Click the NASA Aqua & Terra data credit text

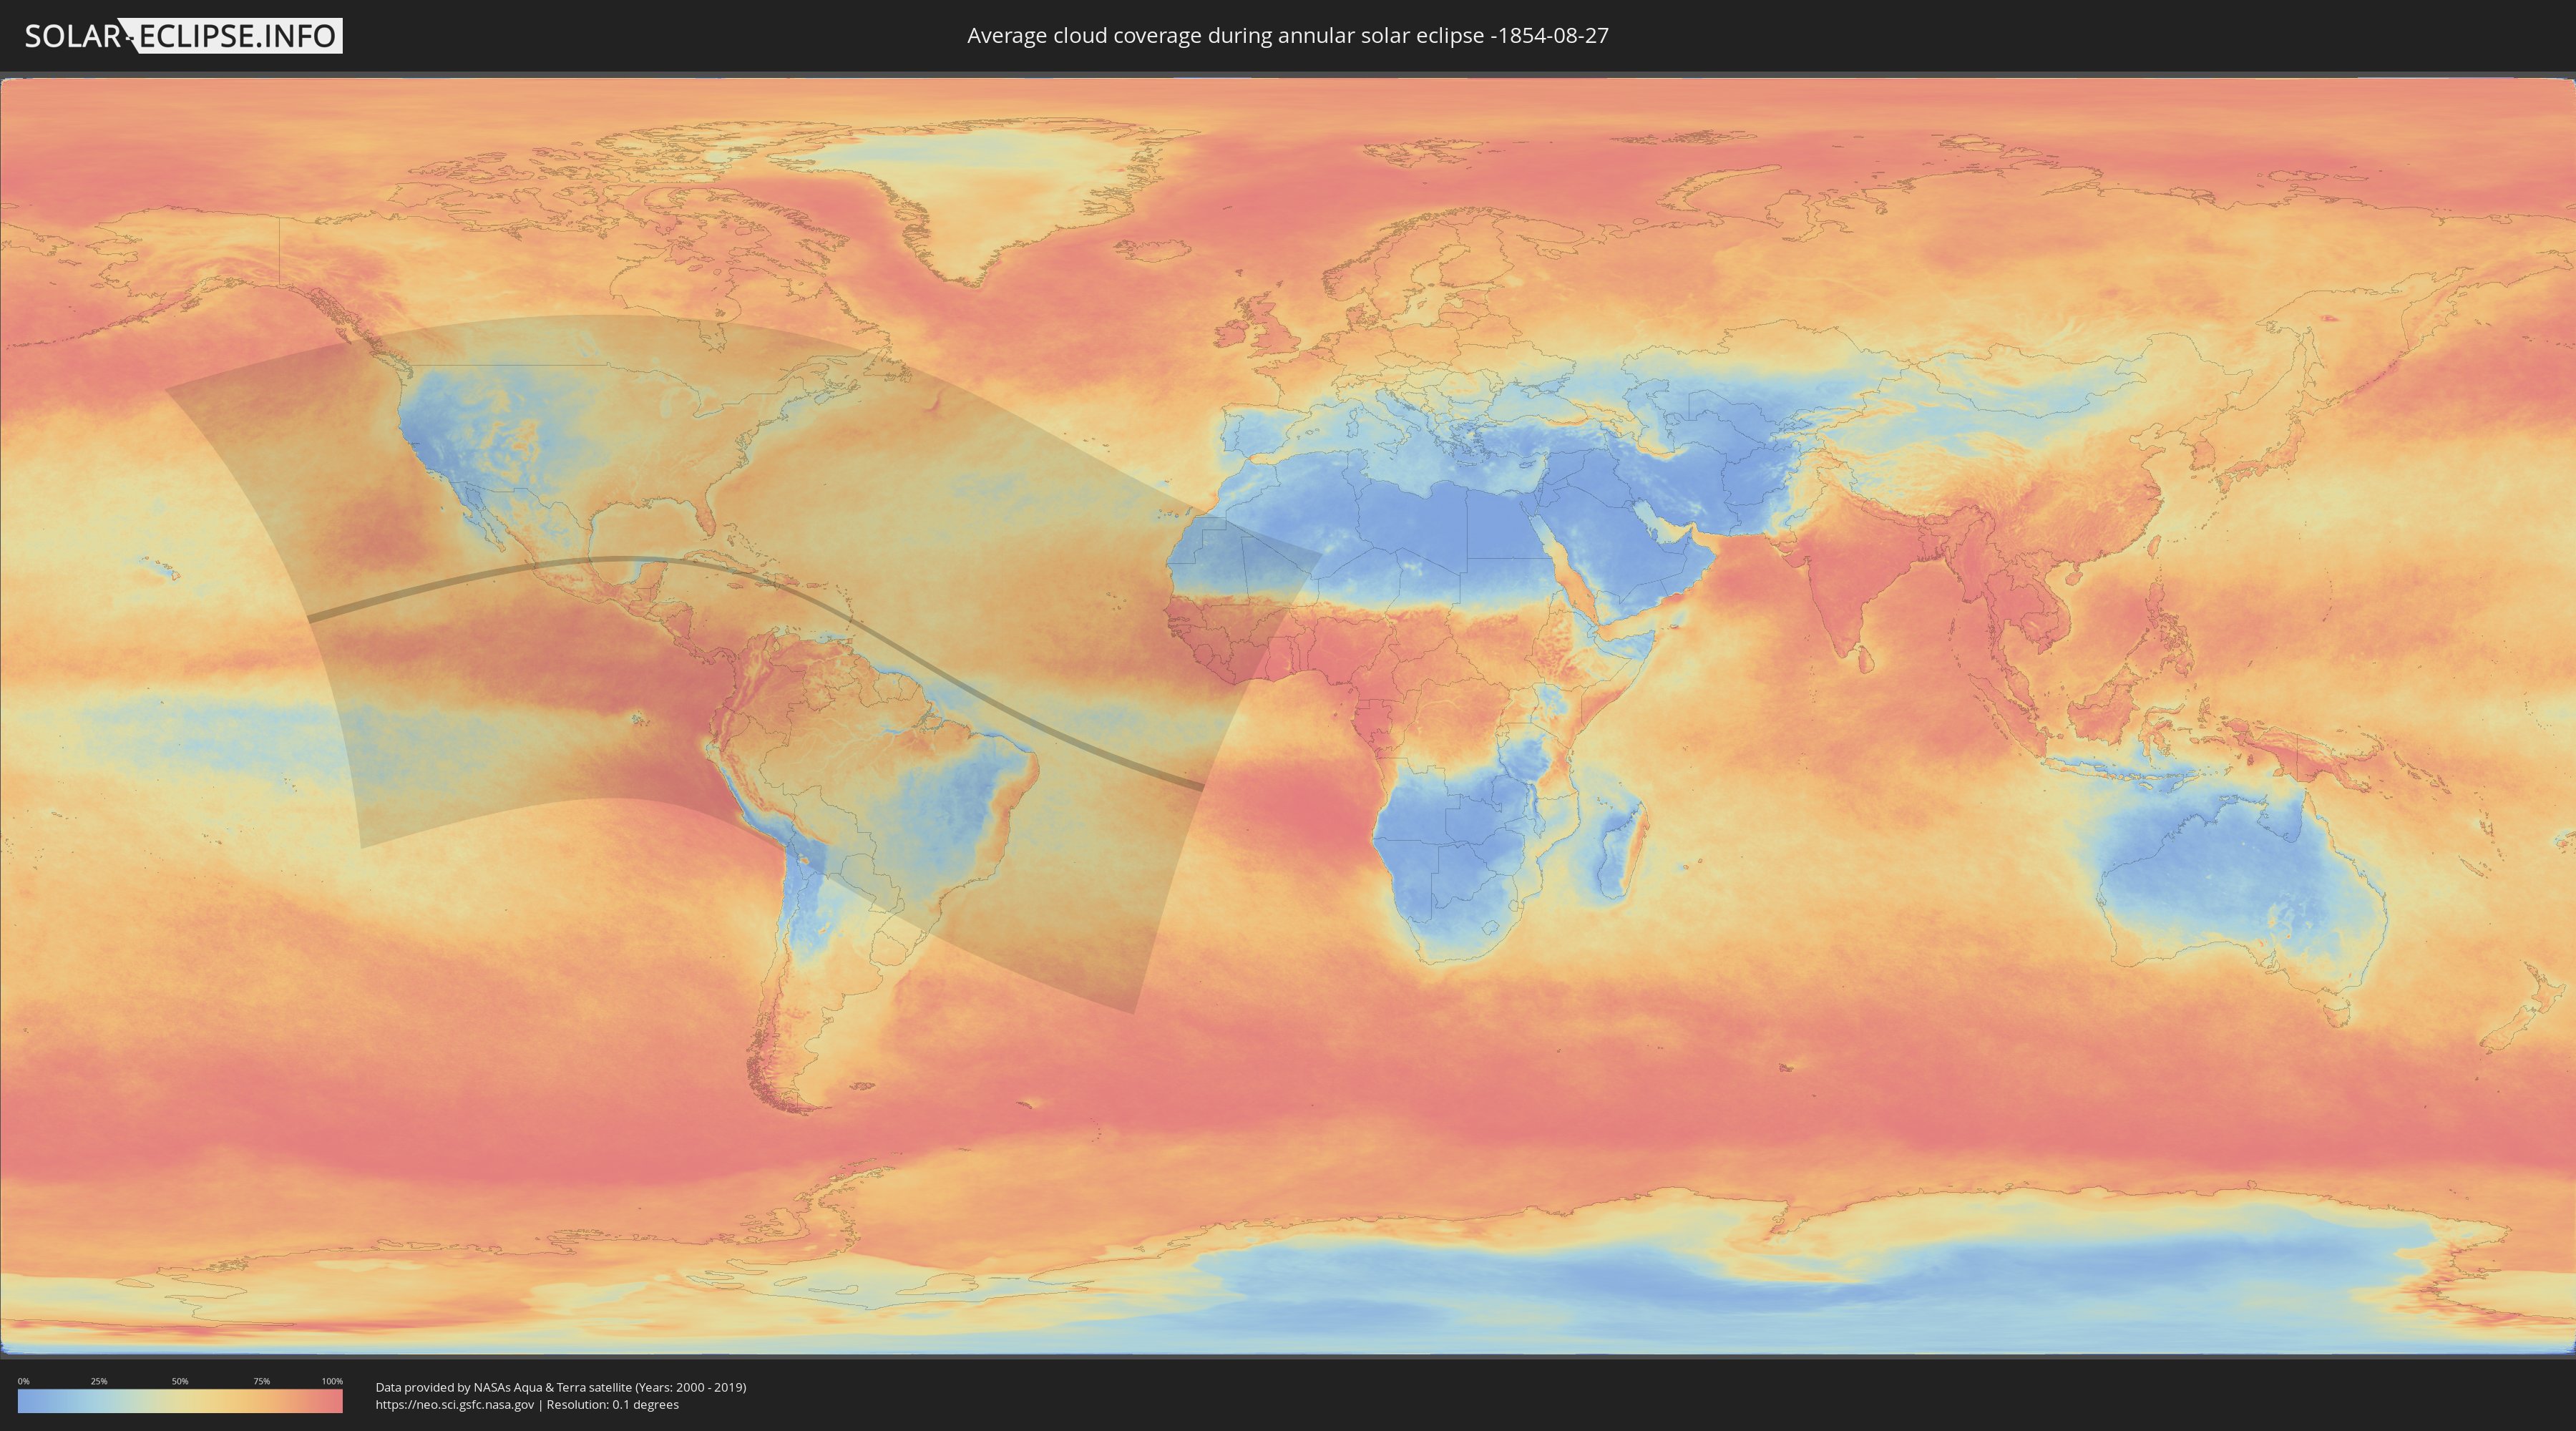pos(561,1387)
